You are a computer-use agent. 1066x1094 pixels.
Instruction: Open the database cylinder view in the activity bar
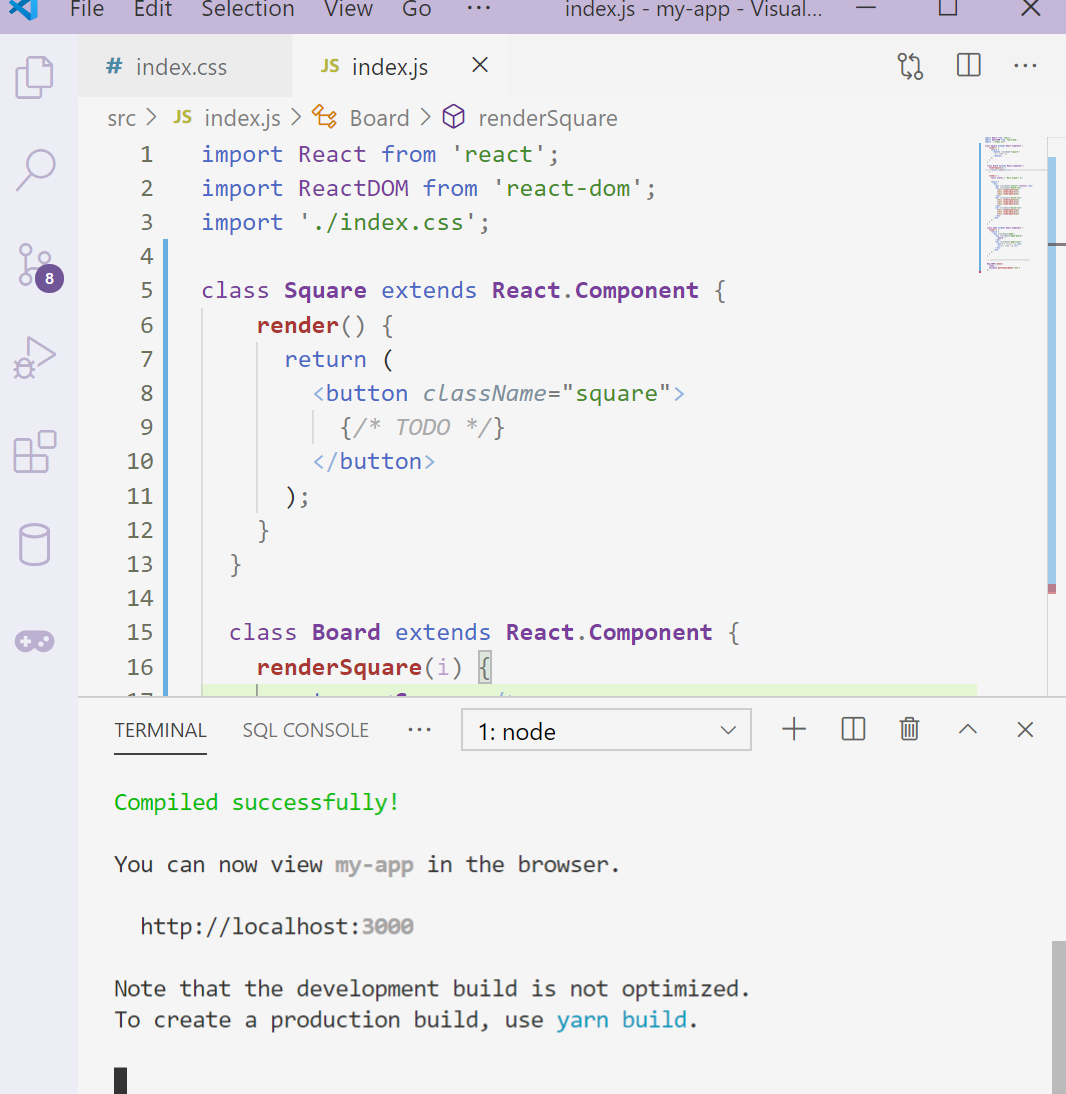tap(34, 544)
